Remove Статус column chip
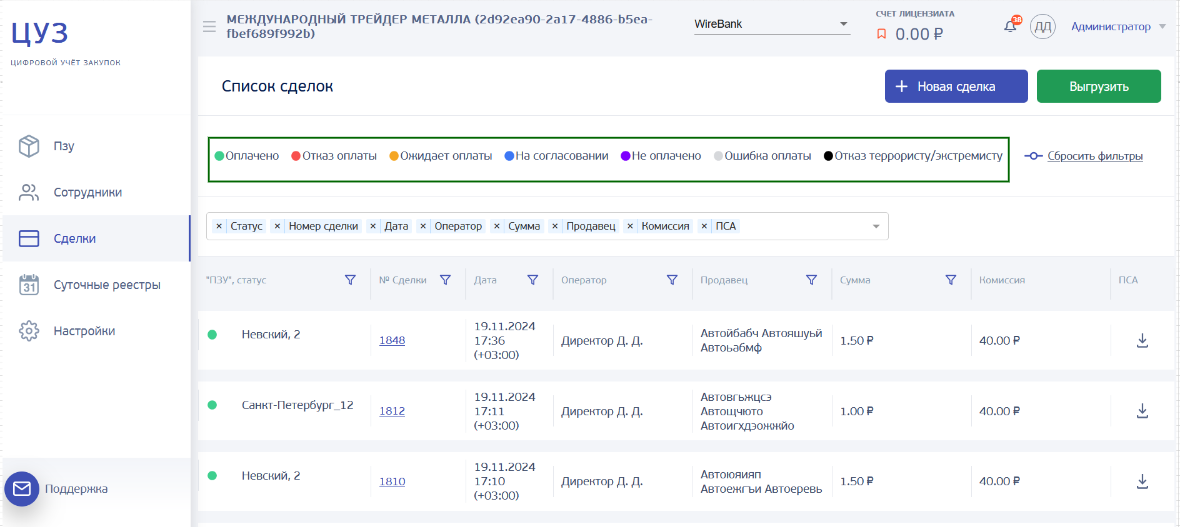Image resolution: width=1180 pixels, height=527 pixels. [x=219, y=226]
